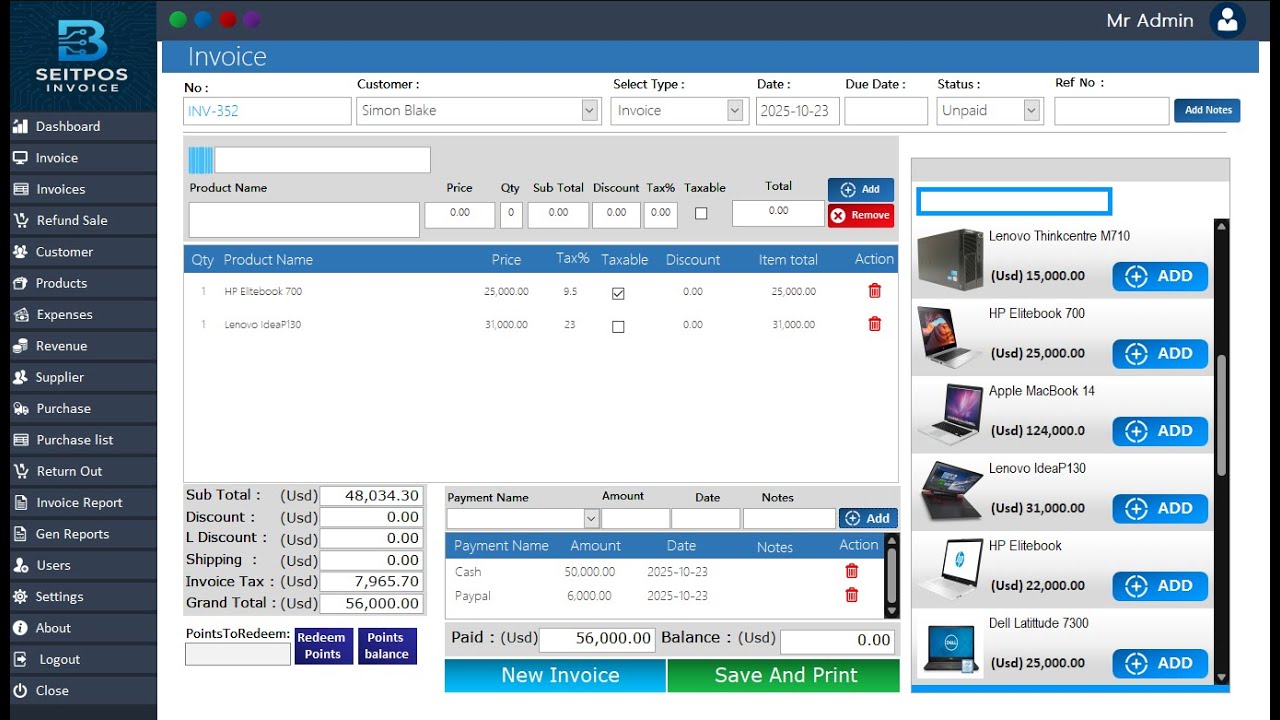
Task: Open the Dashboard sidebar item
Action: [x=83, y=126]
